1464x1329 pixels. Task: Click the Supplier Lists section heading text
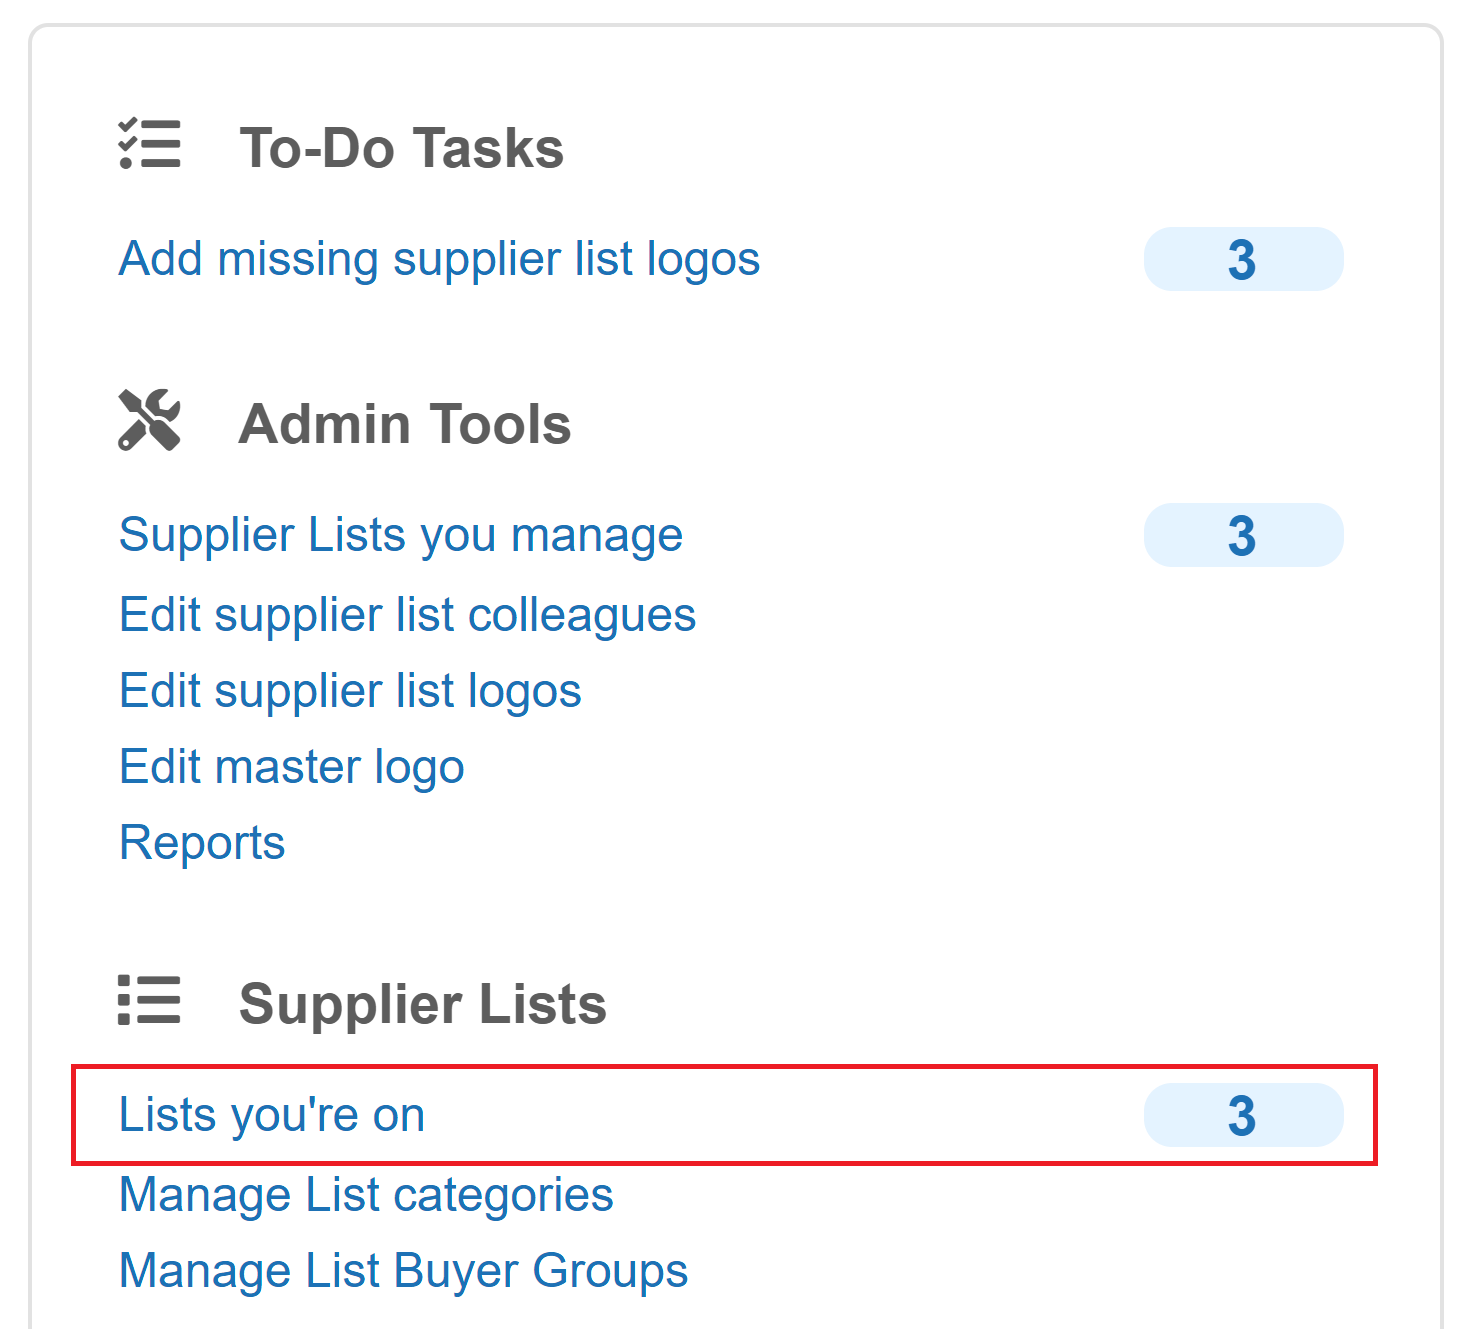point(422,1004)
